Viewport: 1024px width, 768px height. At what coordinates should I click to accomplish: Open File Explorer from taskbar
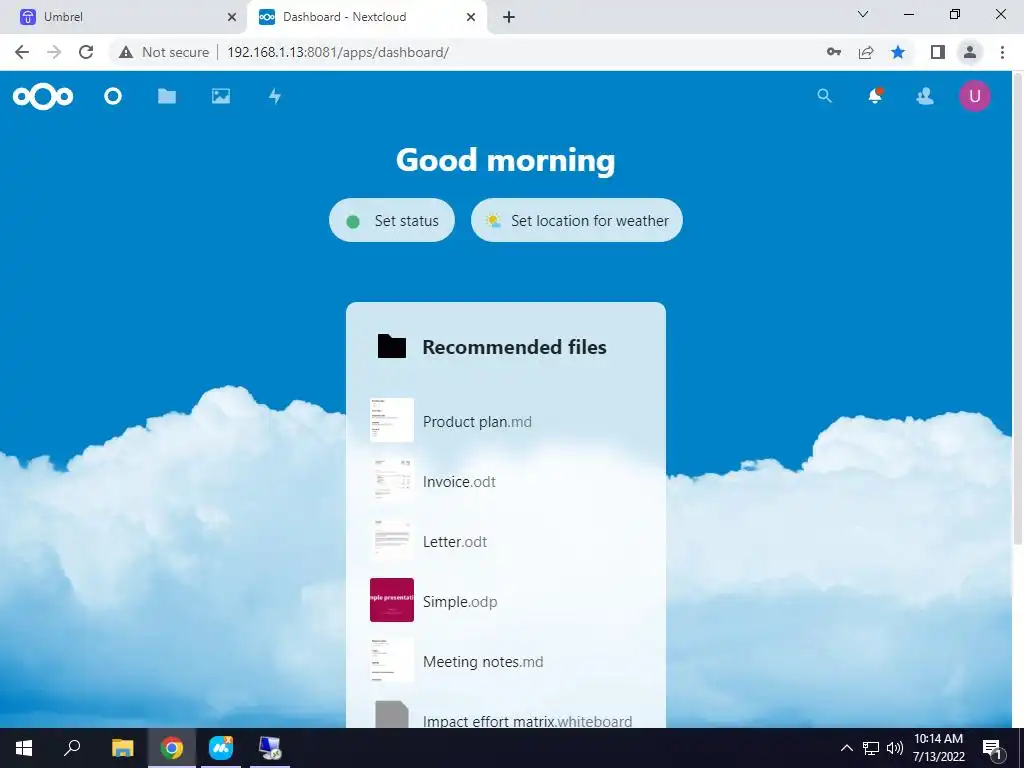(x=122, y=748)
